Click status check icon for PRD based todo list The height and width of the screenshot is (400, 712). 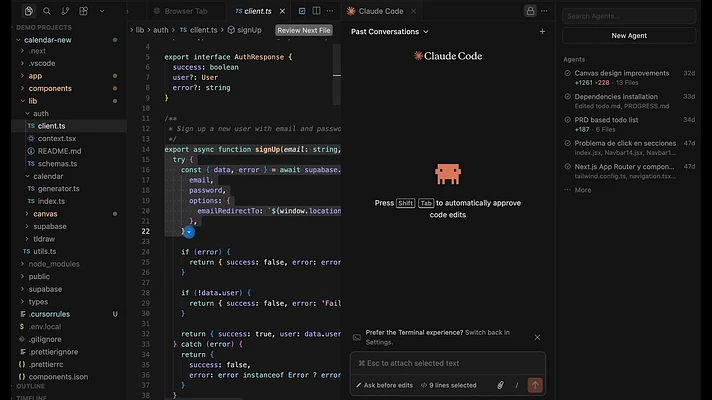[x=568, y=120]
